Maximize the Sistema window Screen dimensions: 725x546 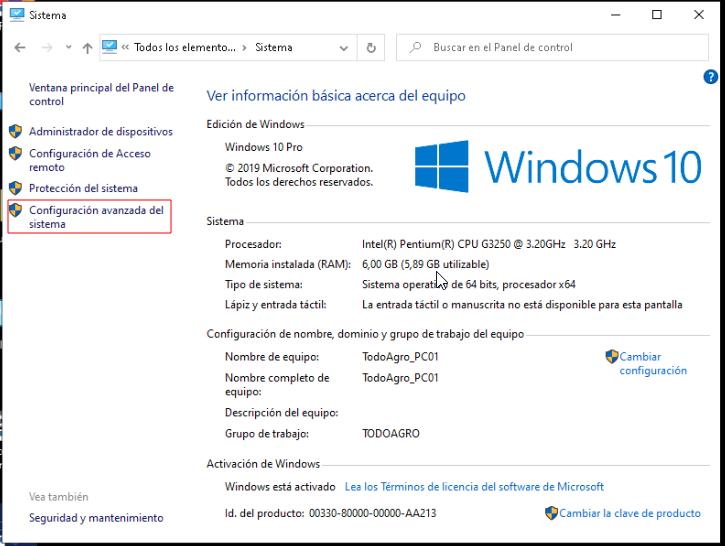657,15
